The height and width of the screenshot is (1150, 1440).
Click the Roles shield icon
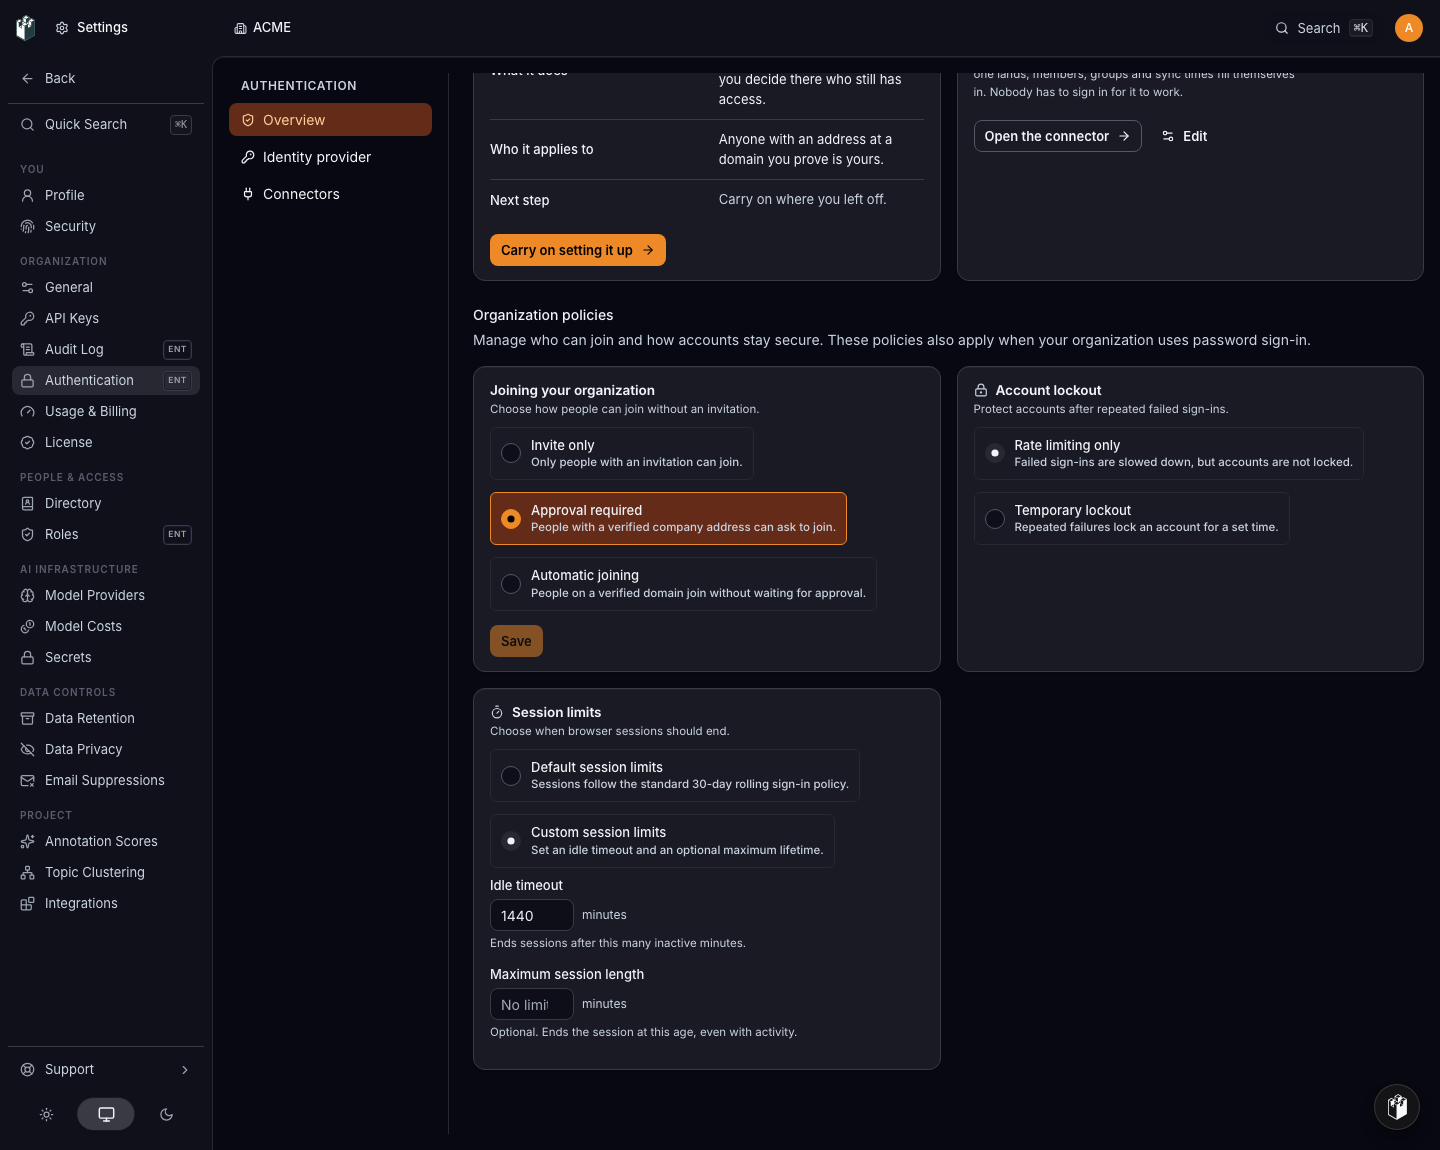[28, 534]
